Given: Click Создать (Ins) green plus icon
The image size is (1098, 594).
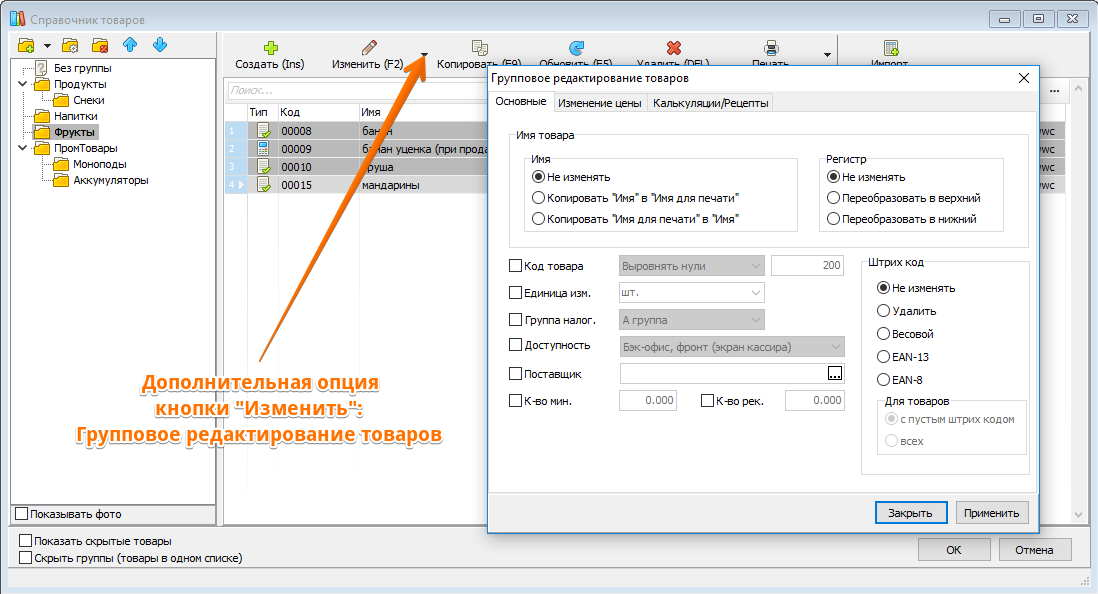Looking at the screenshot, I should click(x=270, y=48).
